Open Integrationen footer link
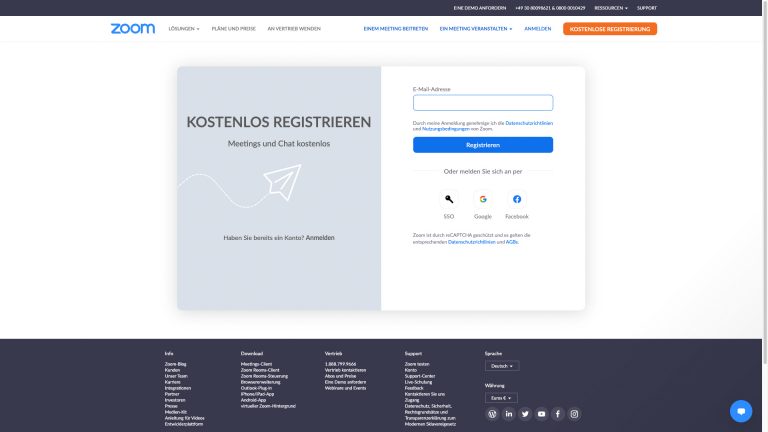The height and width of the screenshot is (432, 768). [x=178, y=388]
